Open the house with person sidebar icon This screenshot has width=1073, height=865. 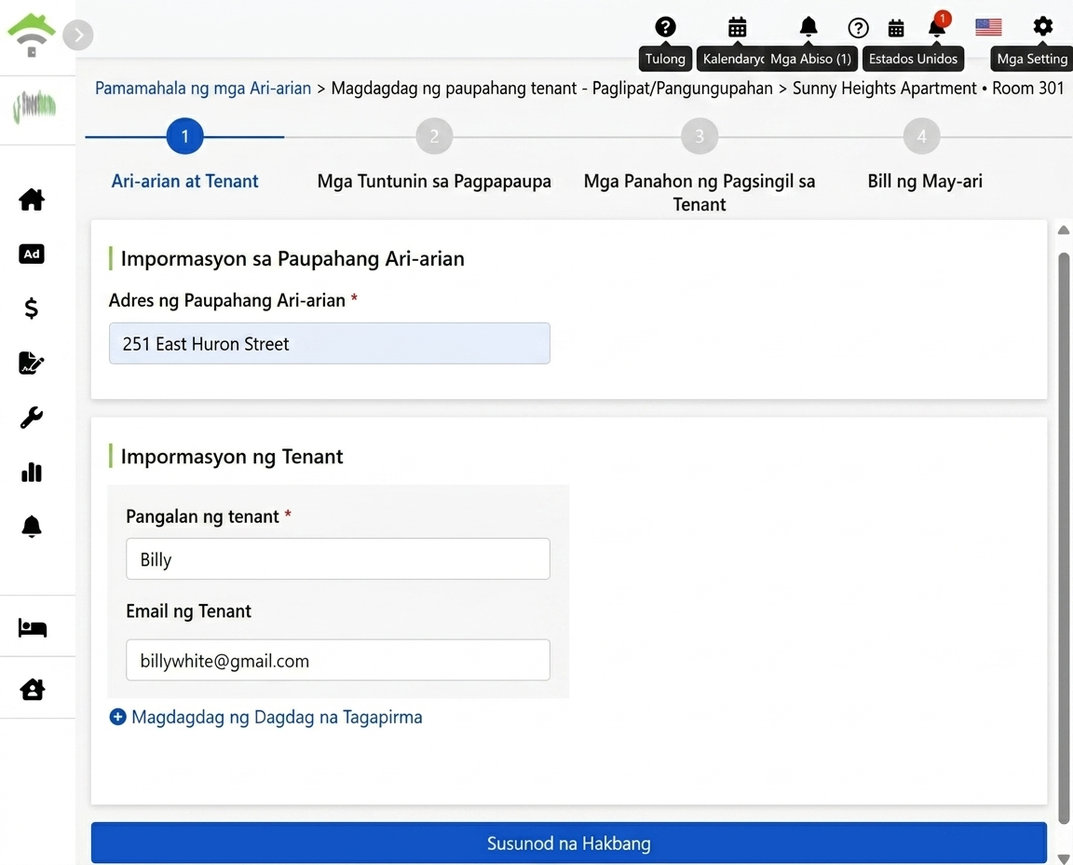coord(32,689)
